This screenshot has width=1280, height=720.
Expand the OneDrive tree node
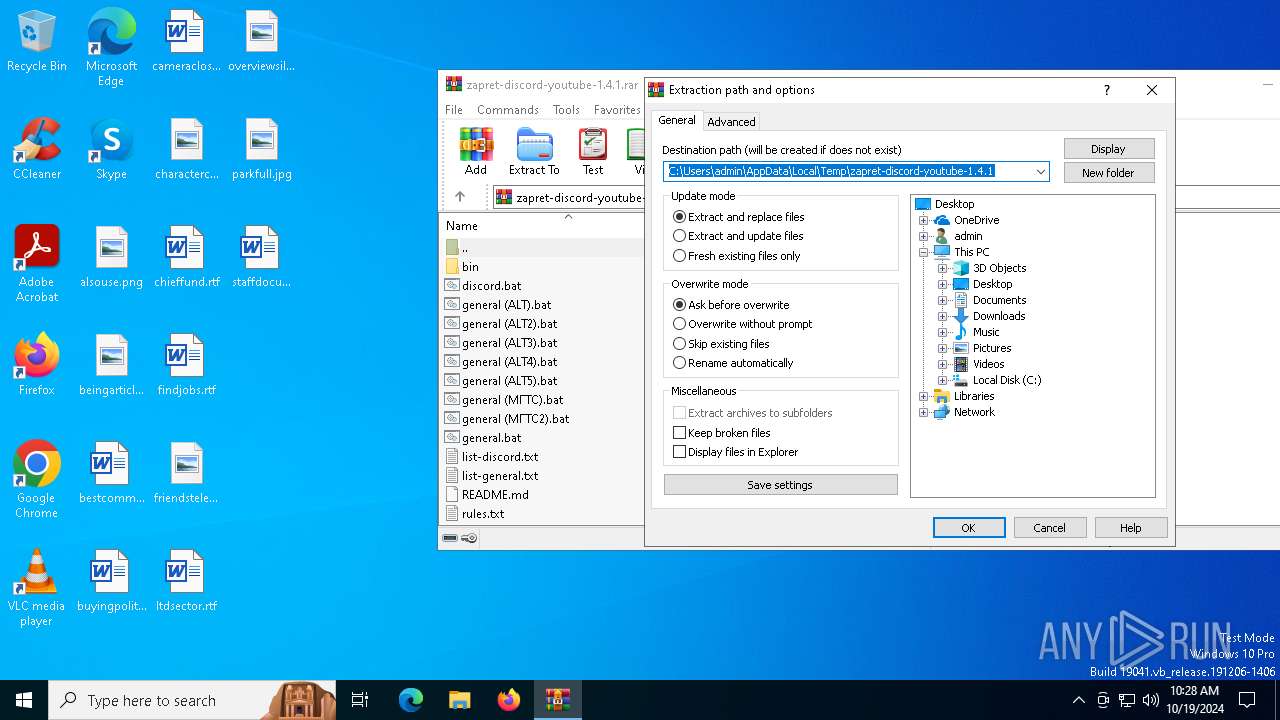click(x=924, y=220)
